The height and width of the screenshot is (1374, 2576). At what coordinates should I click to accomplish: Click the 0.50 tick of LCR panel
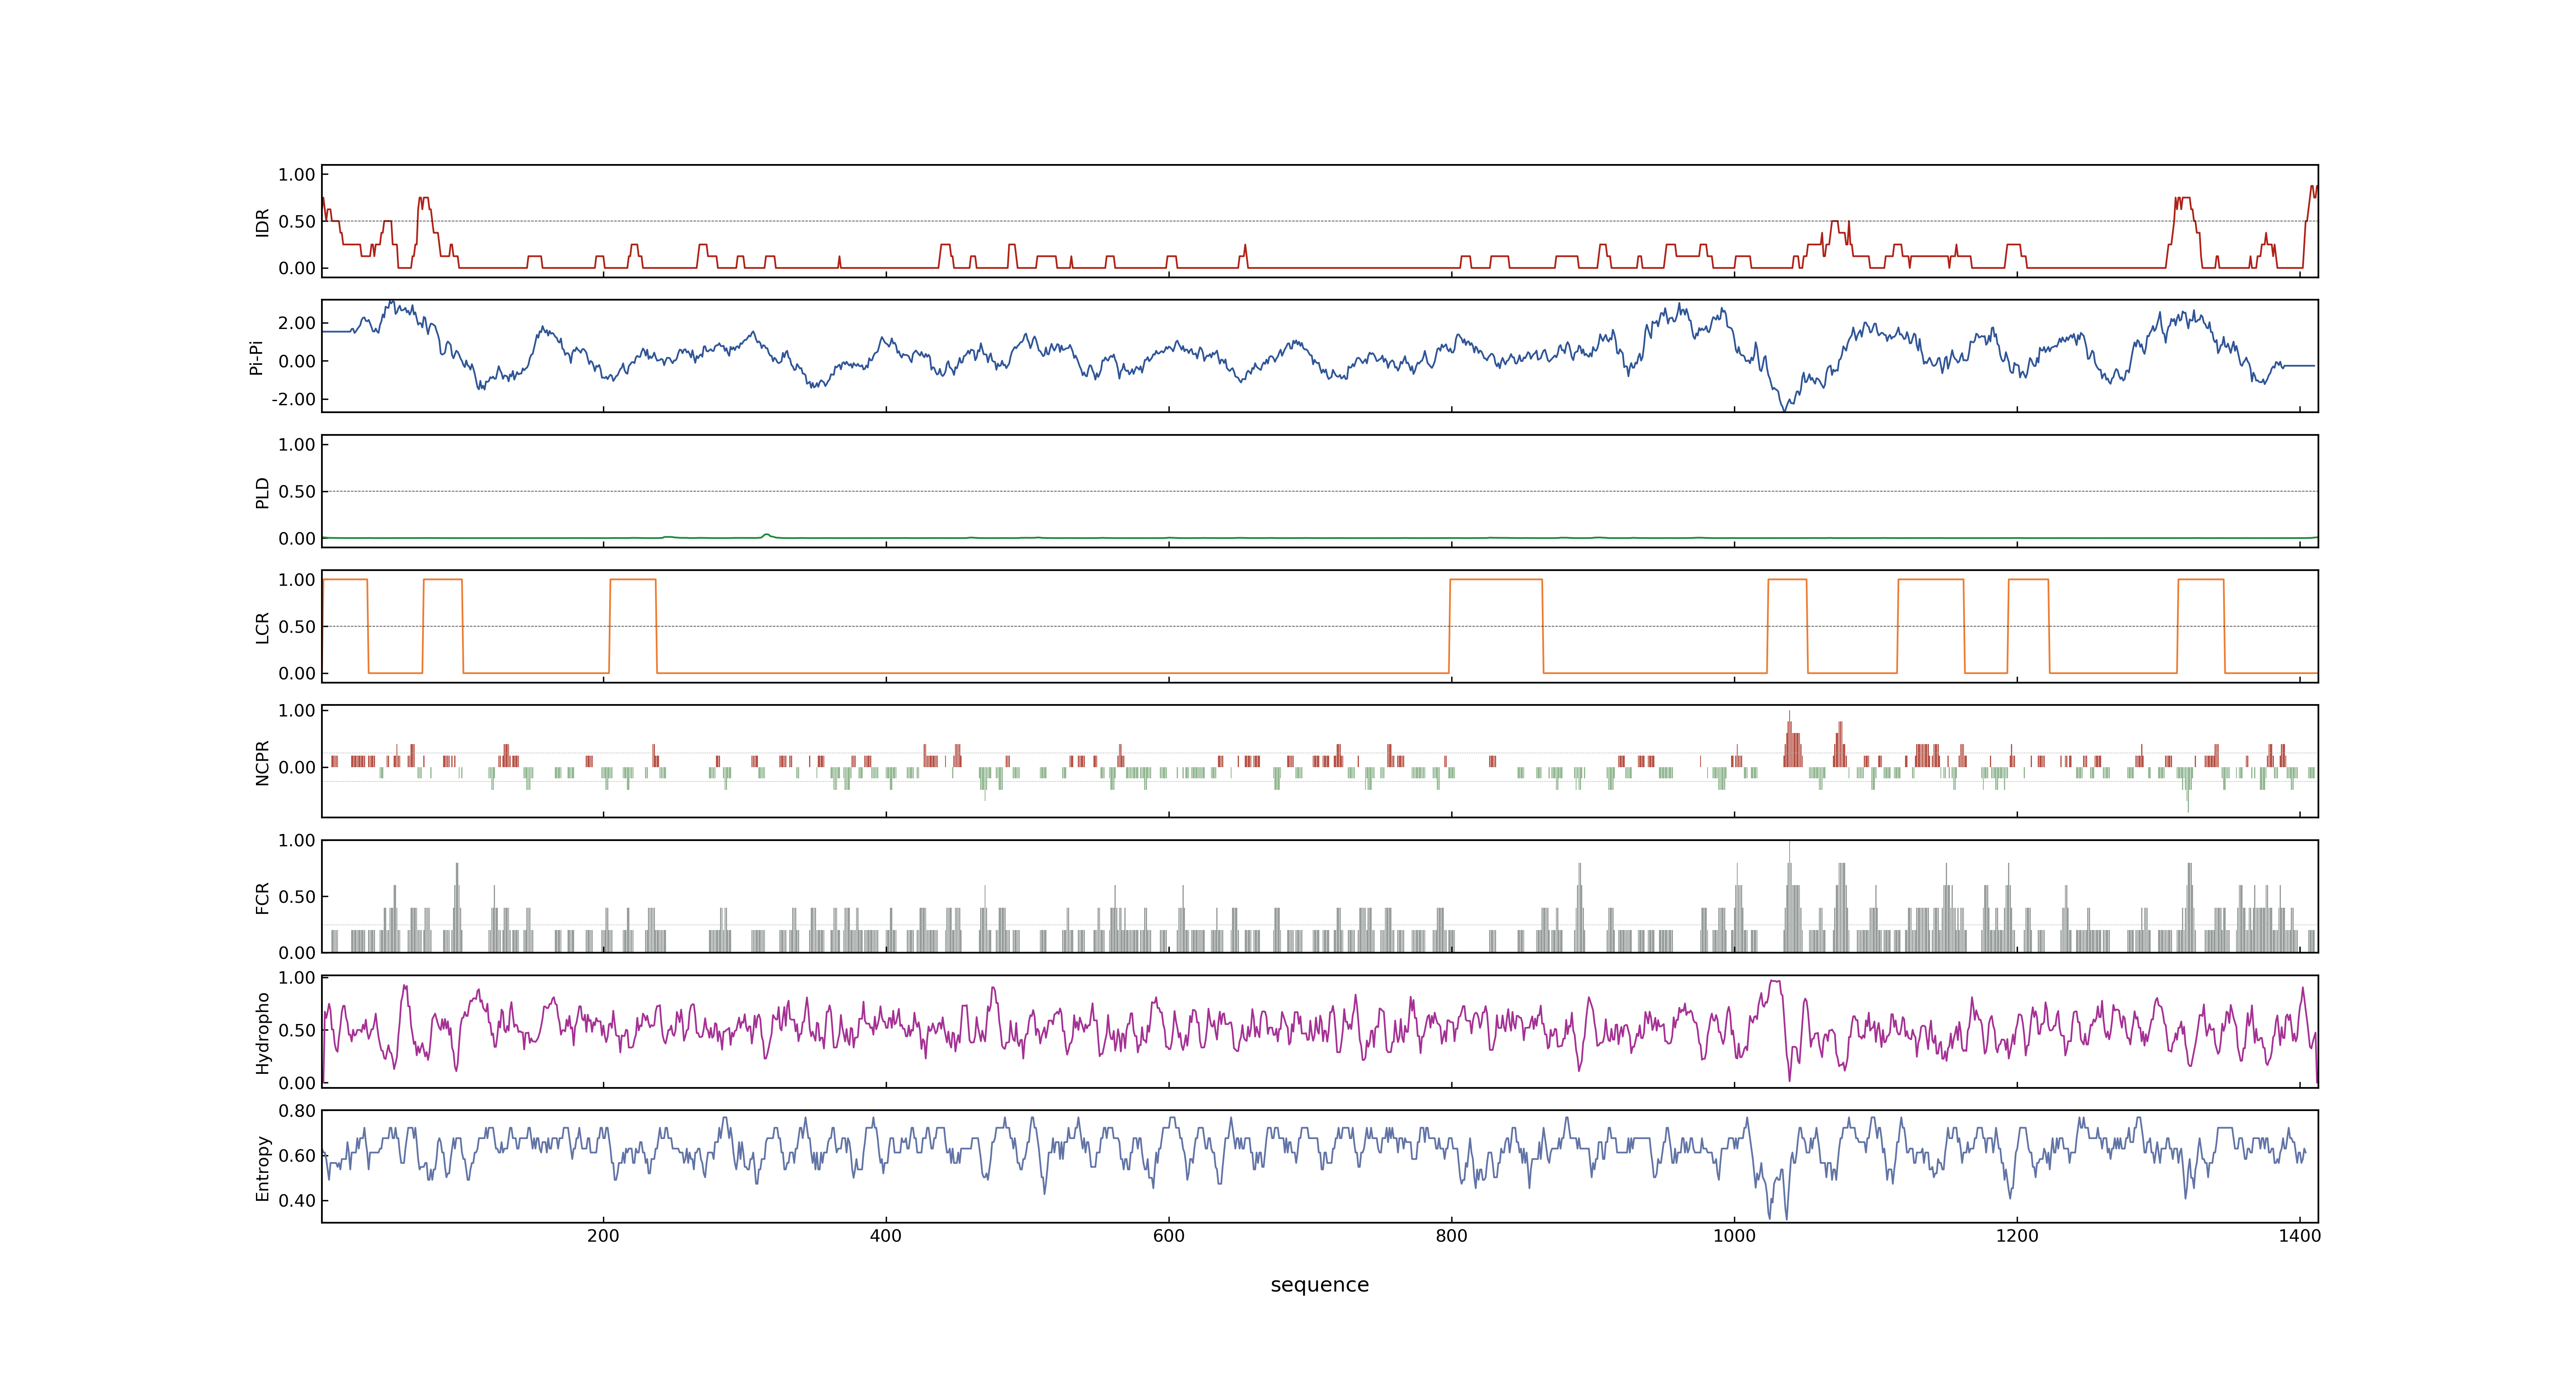[x=297, y=627]
